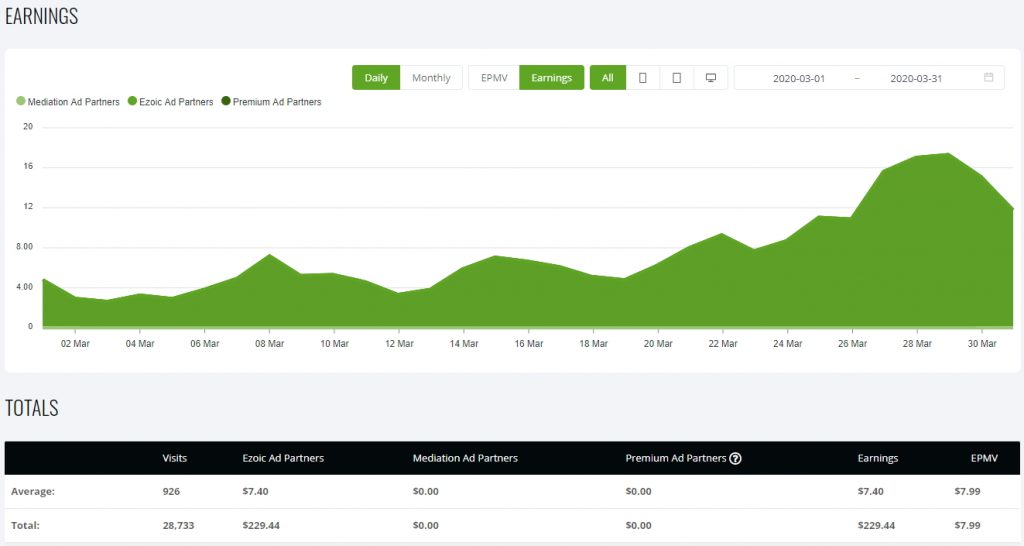Toggle Mediation Ad Partners legend series
Screen dimensions: 1024x546
coord(68,102)
